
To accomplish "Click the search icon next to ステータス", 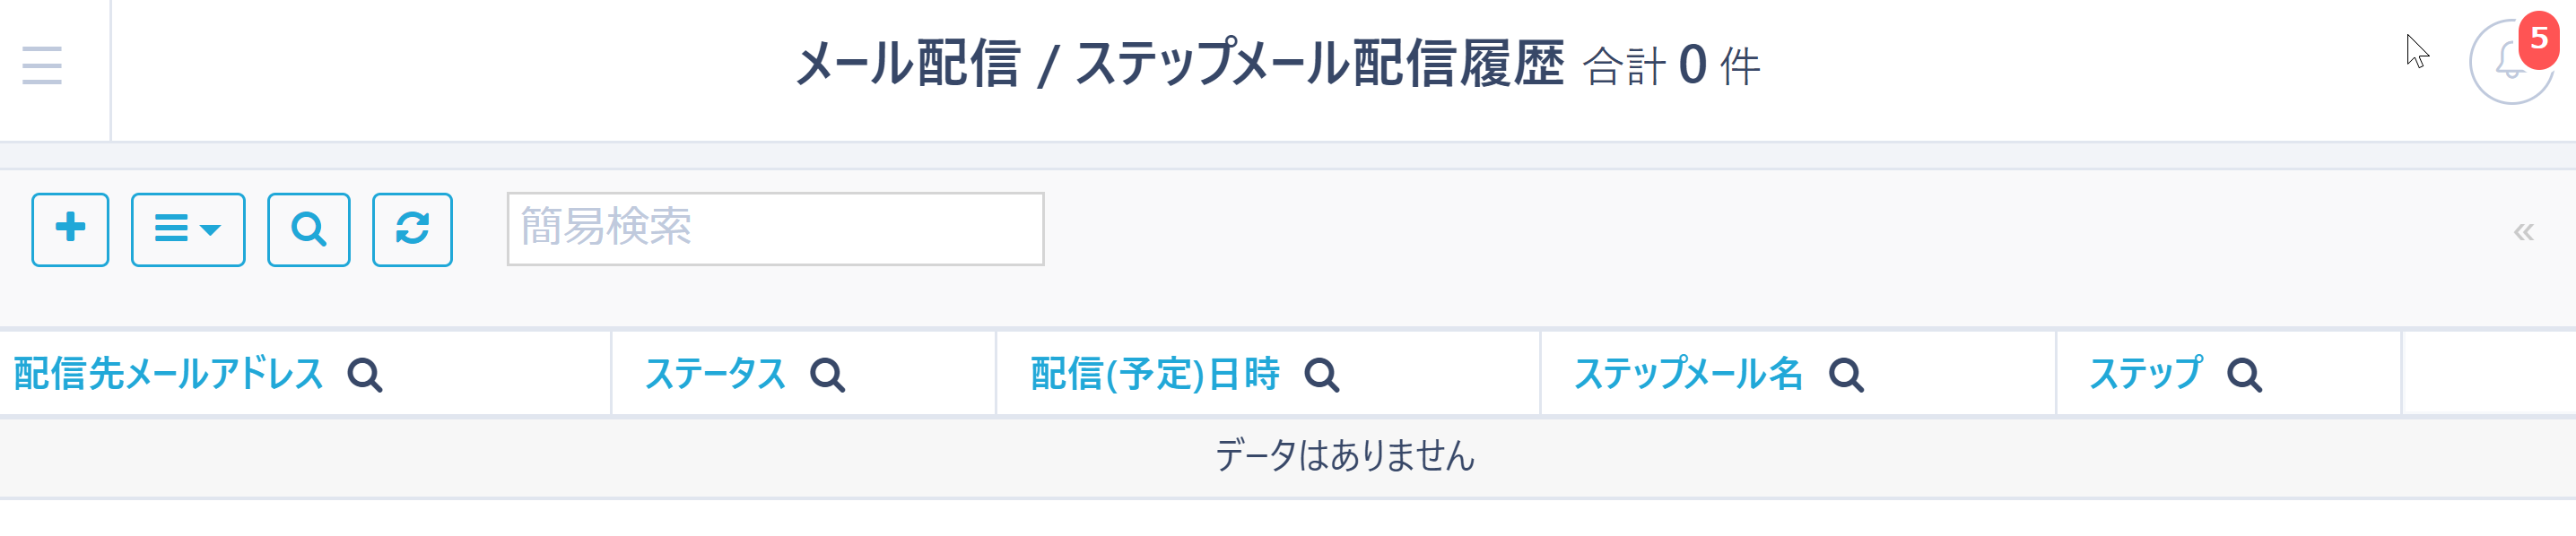I will [827, 375].
